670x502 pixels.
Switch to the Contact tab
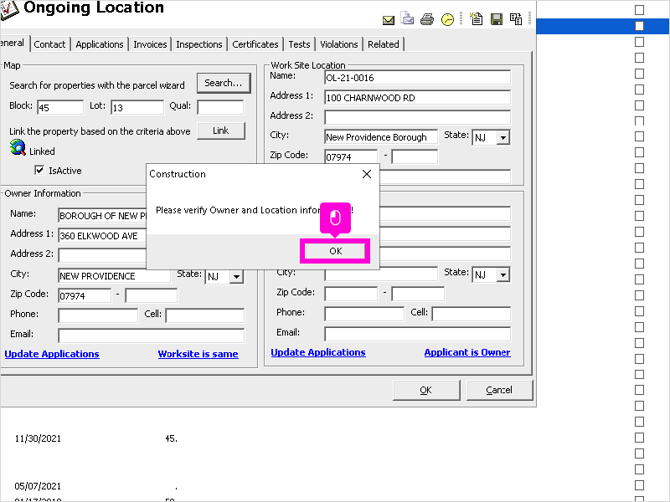[x=50, y=44]
